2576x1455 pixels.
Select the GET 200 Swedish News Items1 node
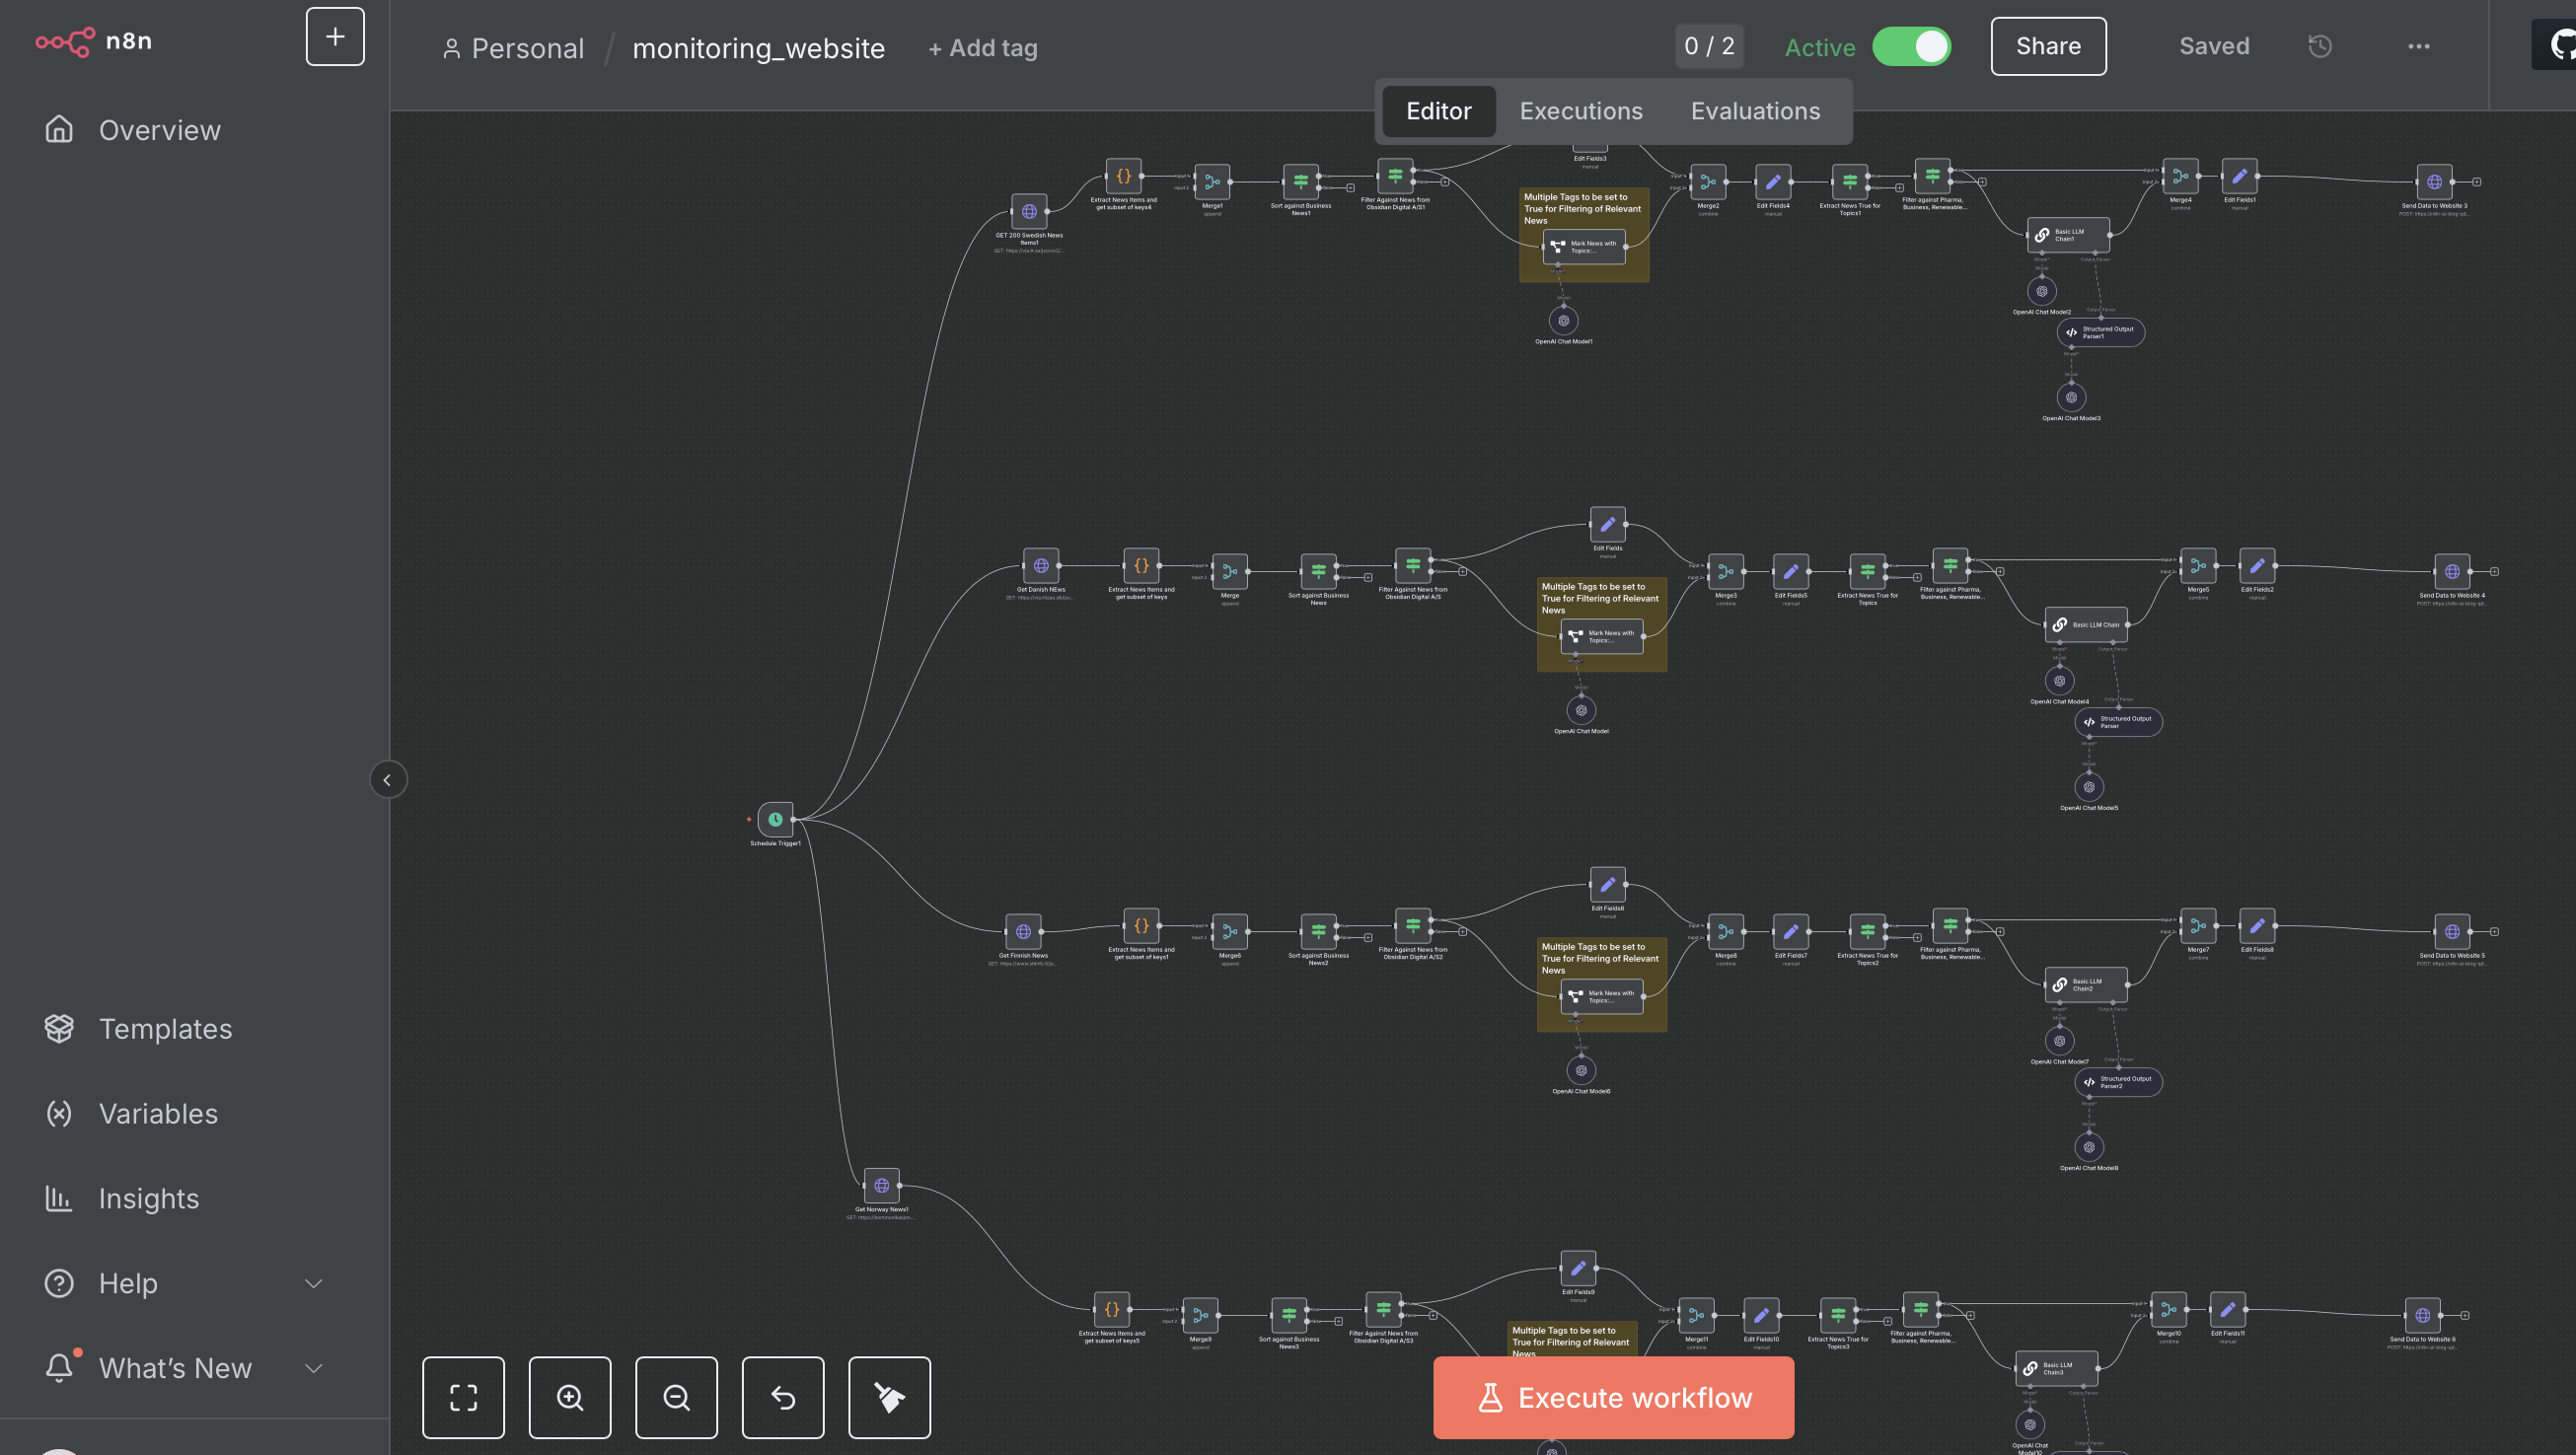coord(1029,211)
